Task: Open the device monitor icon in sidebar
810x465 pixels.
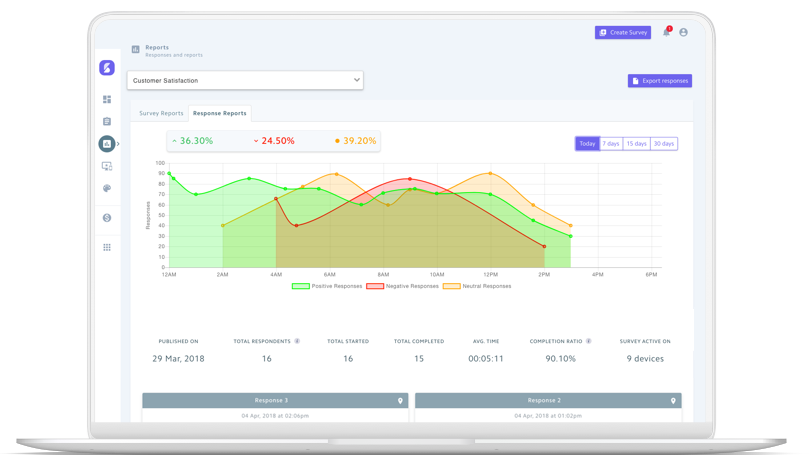Action: (x=107, y=166)
